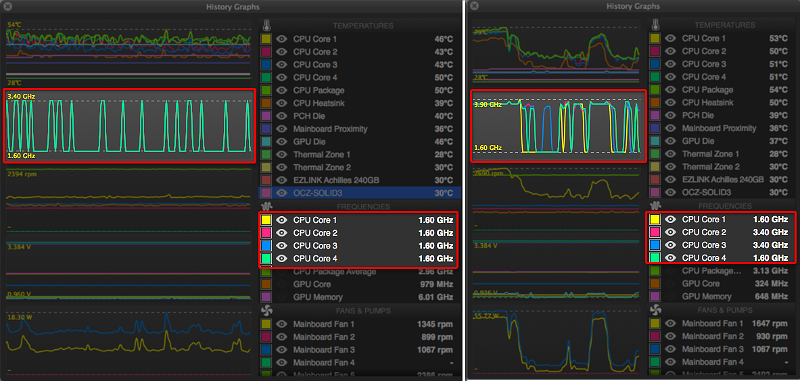Click the frequency graph in right window
Image resolution: width=800 pixels, height=381 pixels.
(x=558, y=126)
